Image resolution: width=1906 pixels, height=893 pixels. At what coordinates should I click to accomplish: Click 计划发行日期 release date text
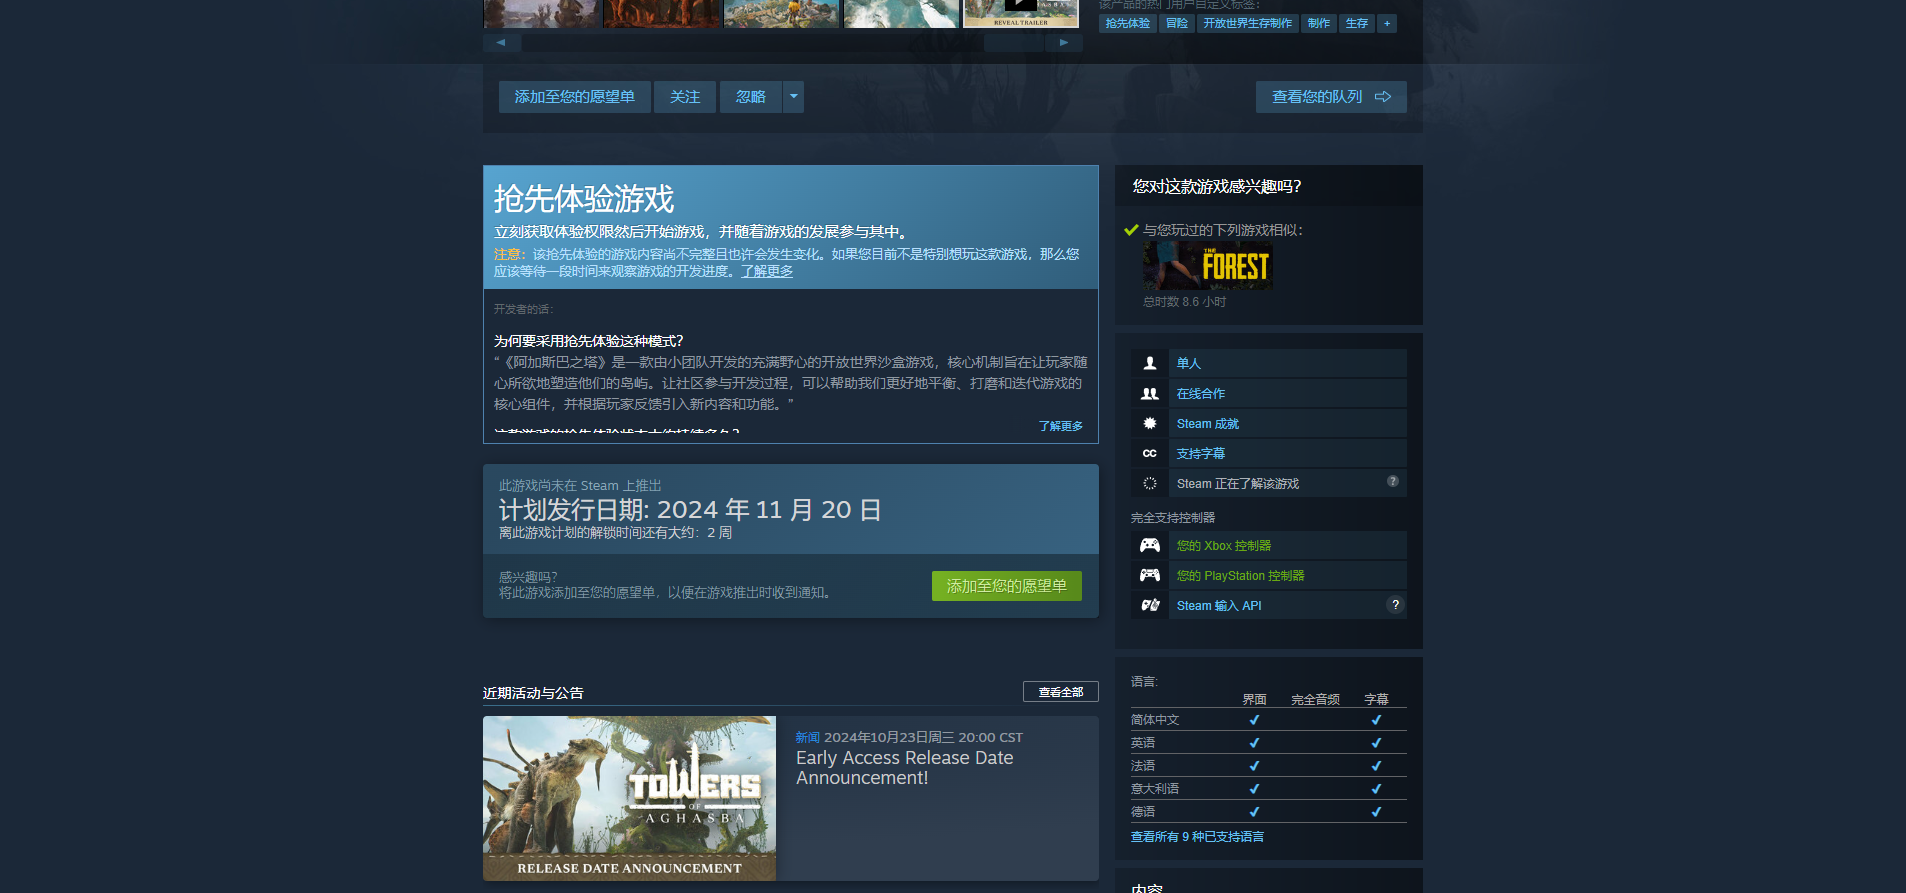click(x=690, y=510)
